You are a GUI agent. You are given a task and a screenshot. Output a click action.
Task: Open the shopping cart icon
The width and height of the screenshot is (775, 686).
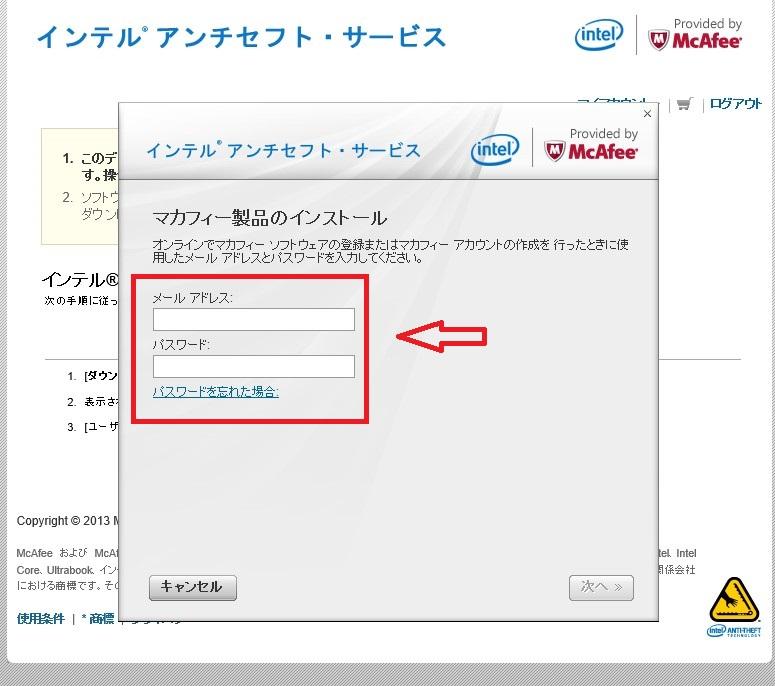[x=684, y=104]
